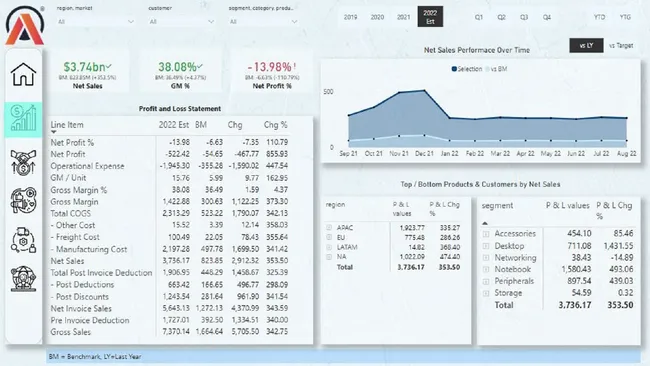Image resolution: width=650 pixels, height=366 pixels.
Task: Expand the Networking segment row
Action: tap(485, 258)
